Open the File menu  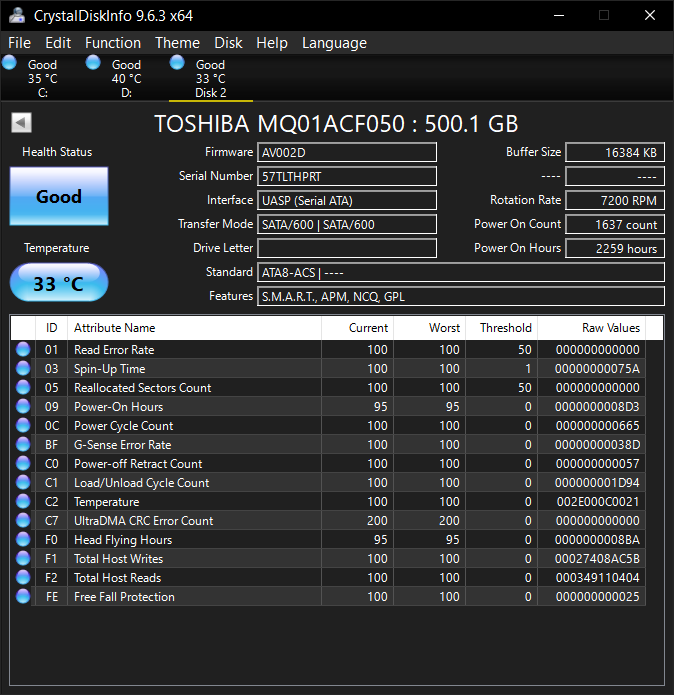(19, 43)
